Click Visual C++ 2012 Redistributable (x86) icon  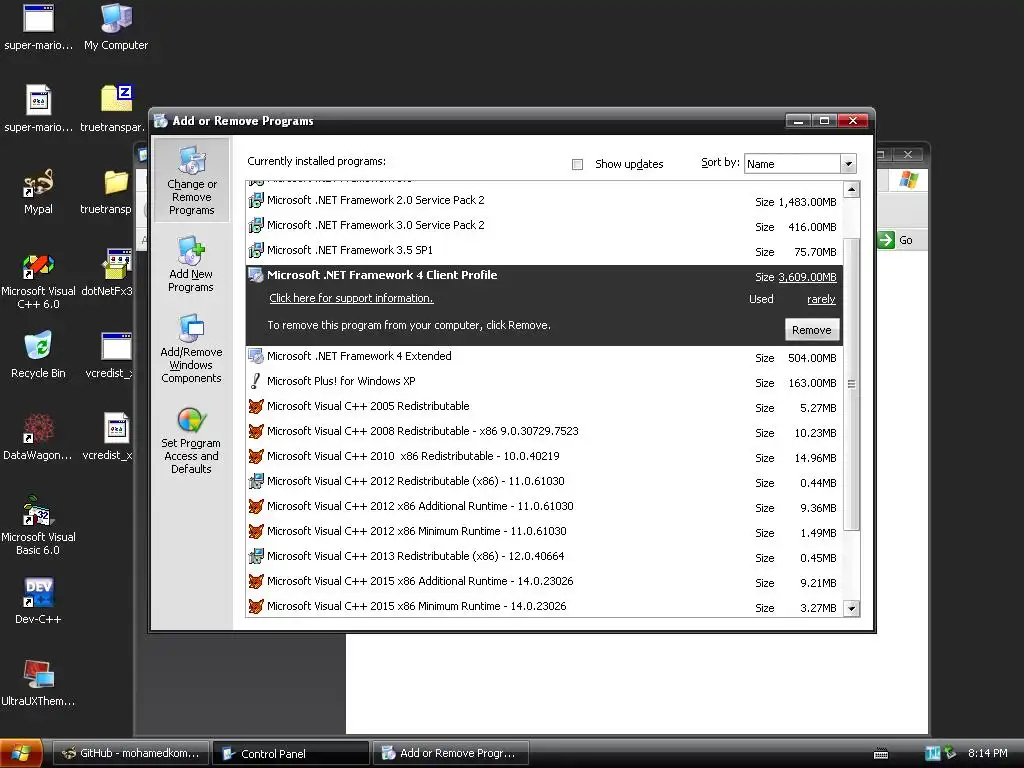[256, 481]
